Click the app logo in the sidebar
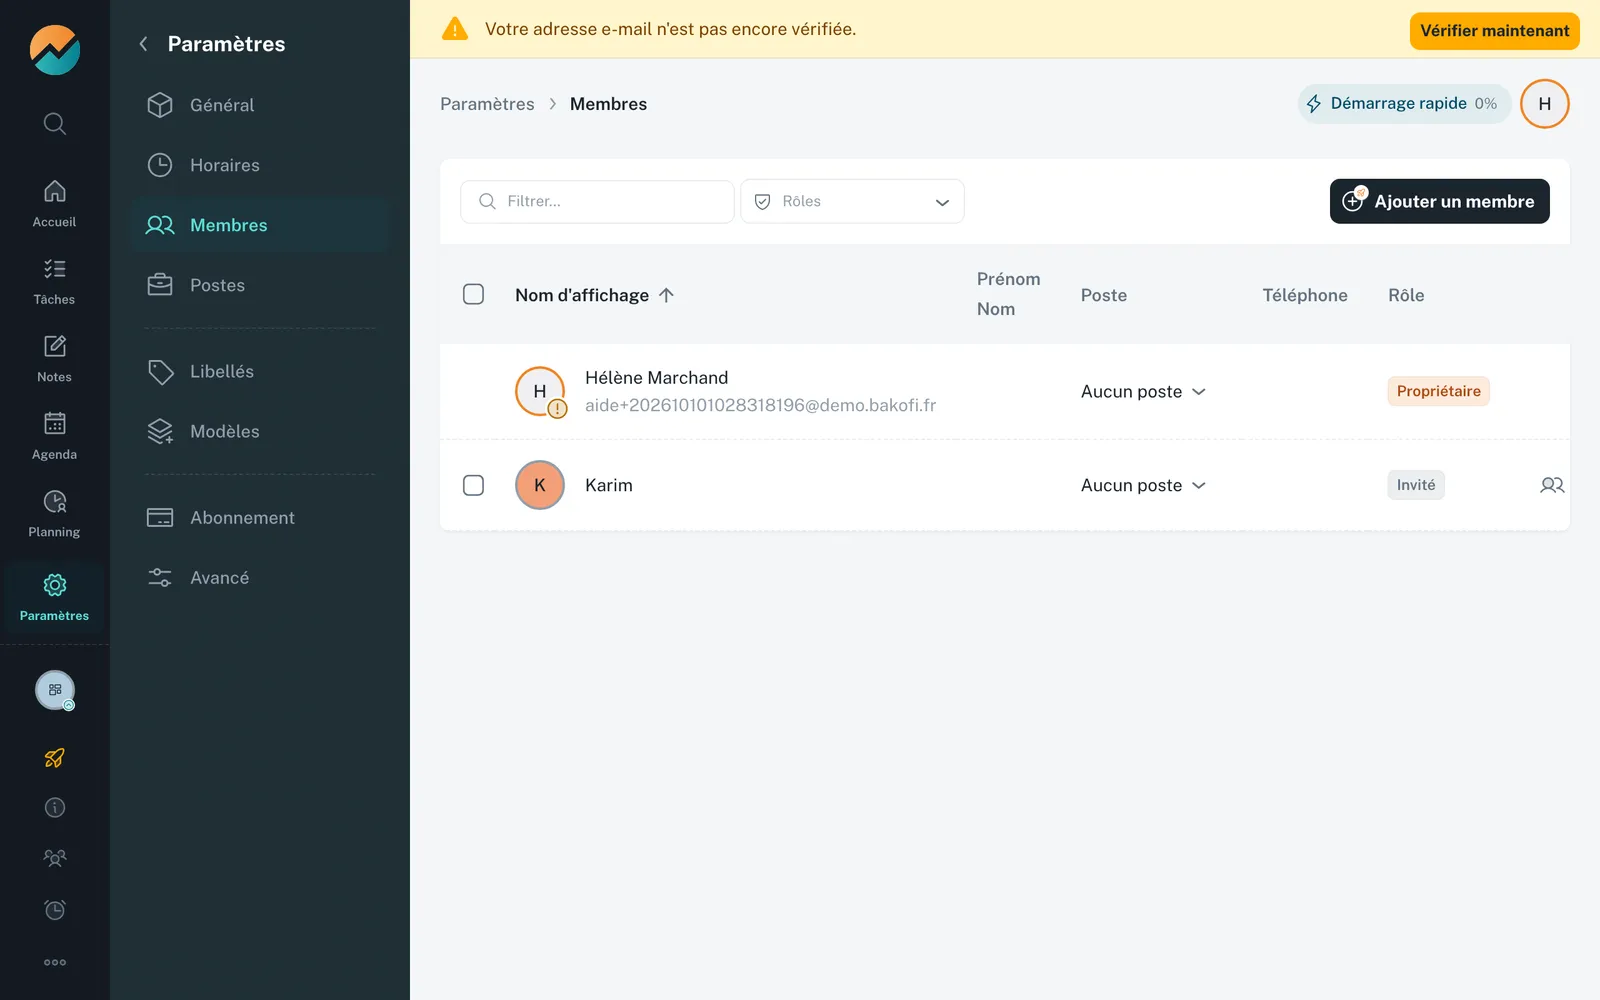 click(x=55, y=50)
